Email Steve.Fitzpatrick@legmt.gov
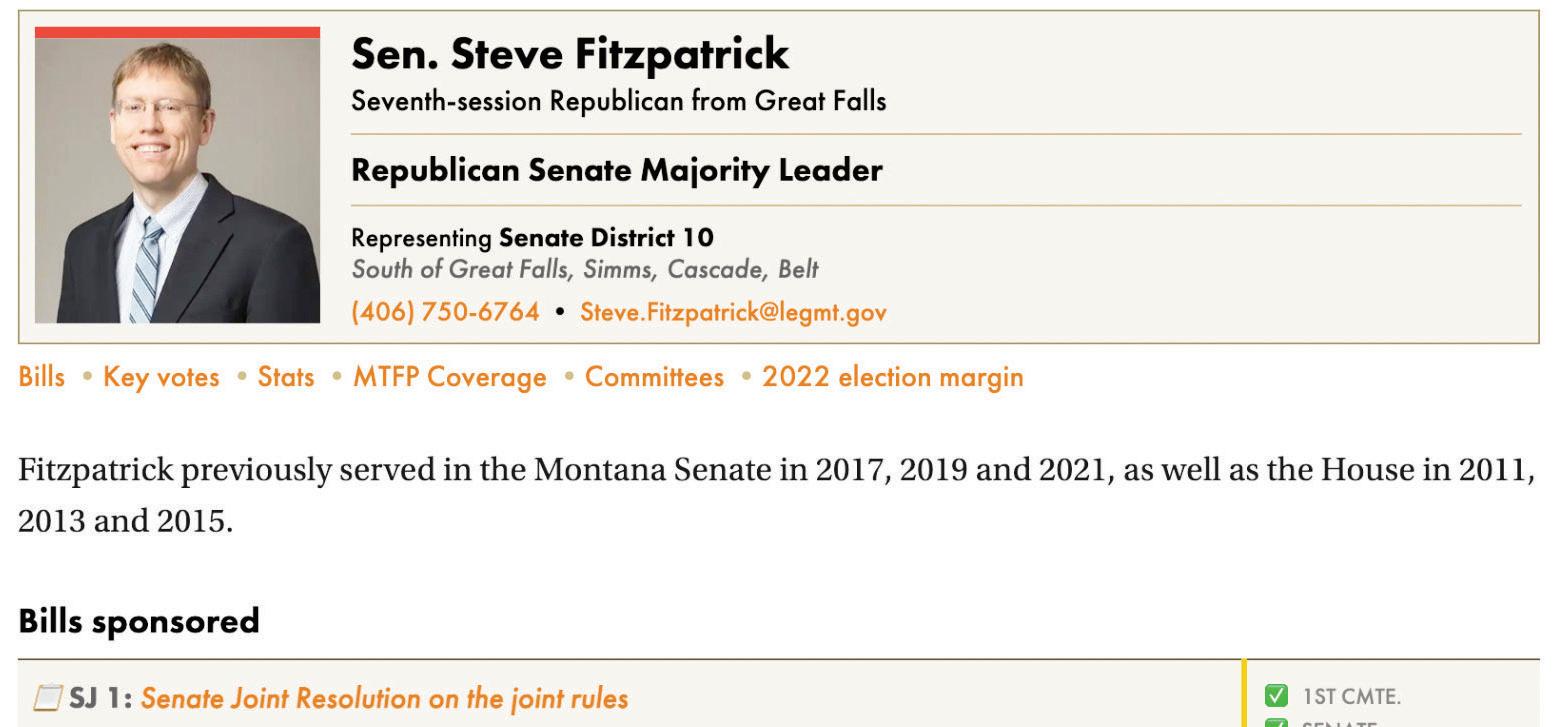 point(733,312)
